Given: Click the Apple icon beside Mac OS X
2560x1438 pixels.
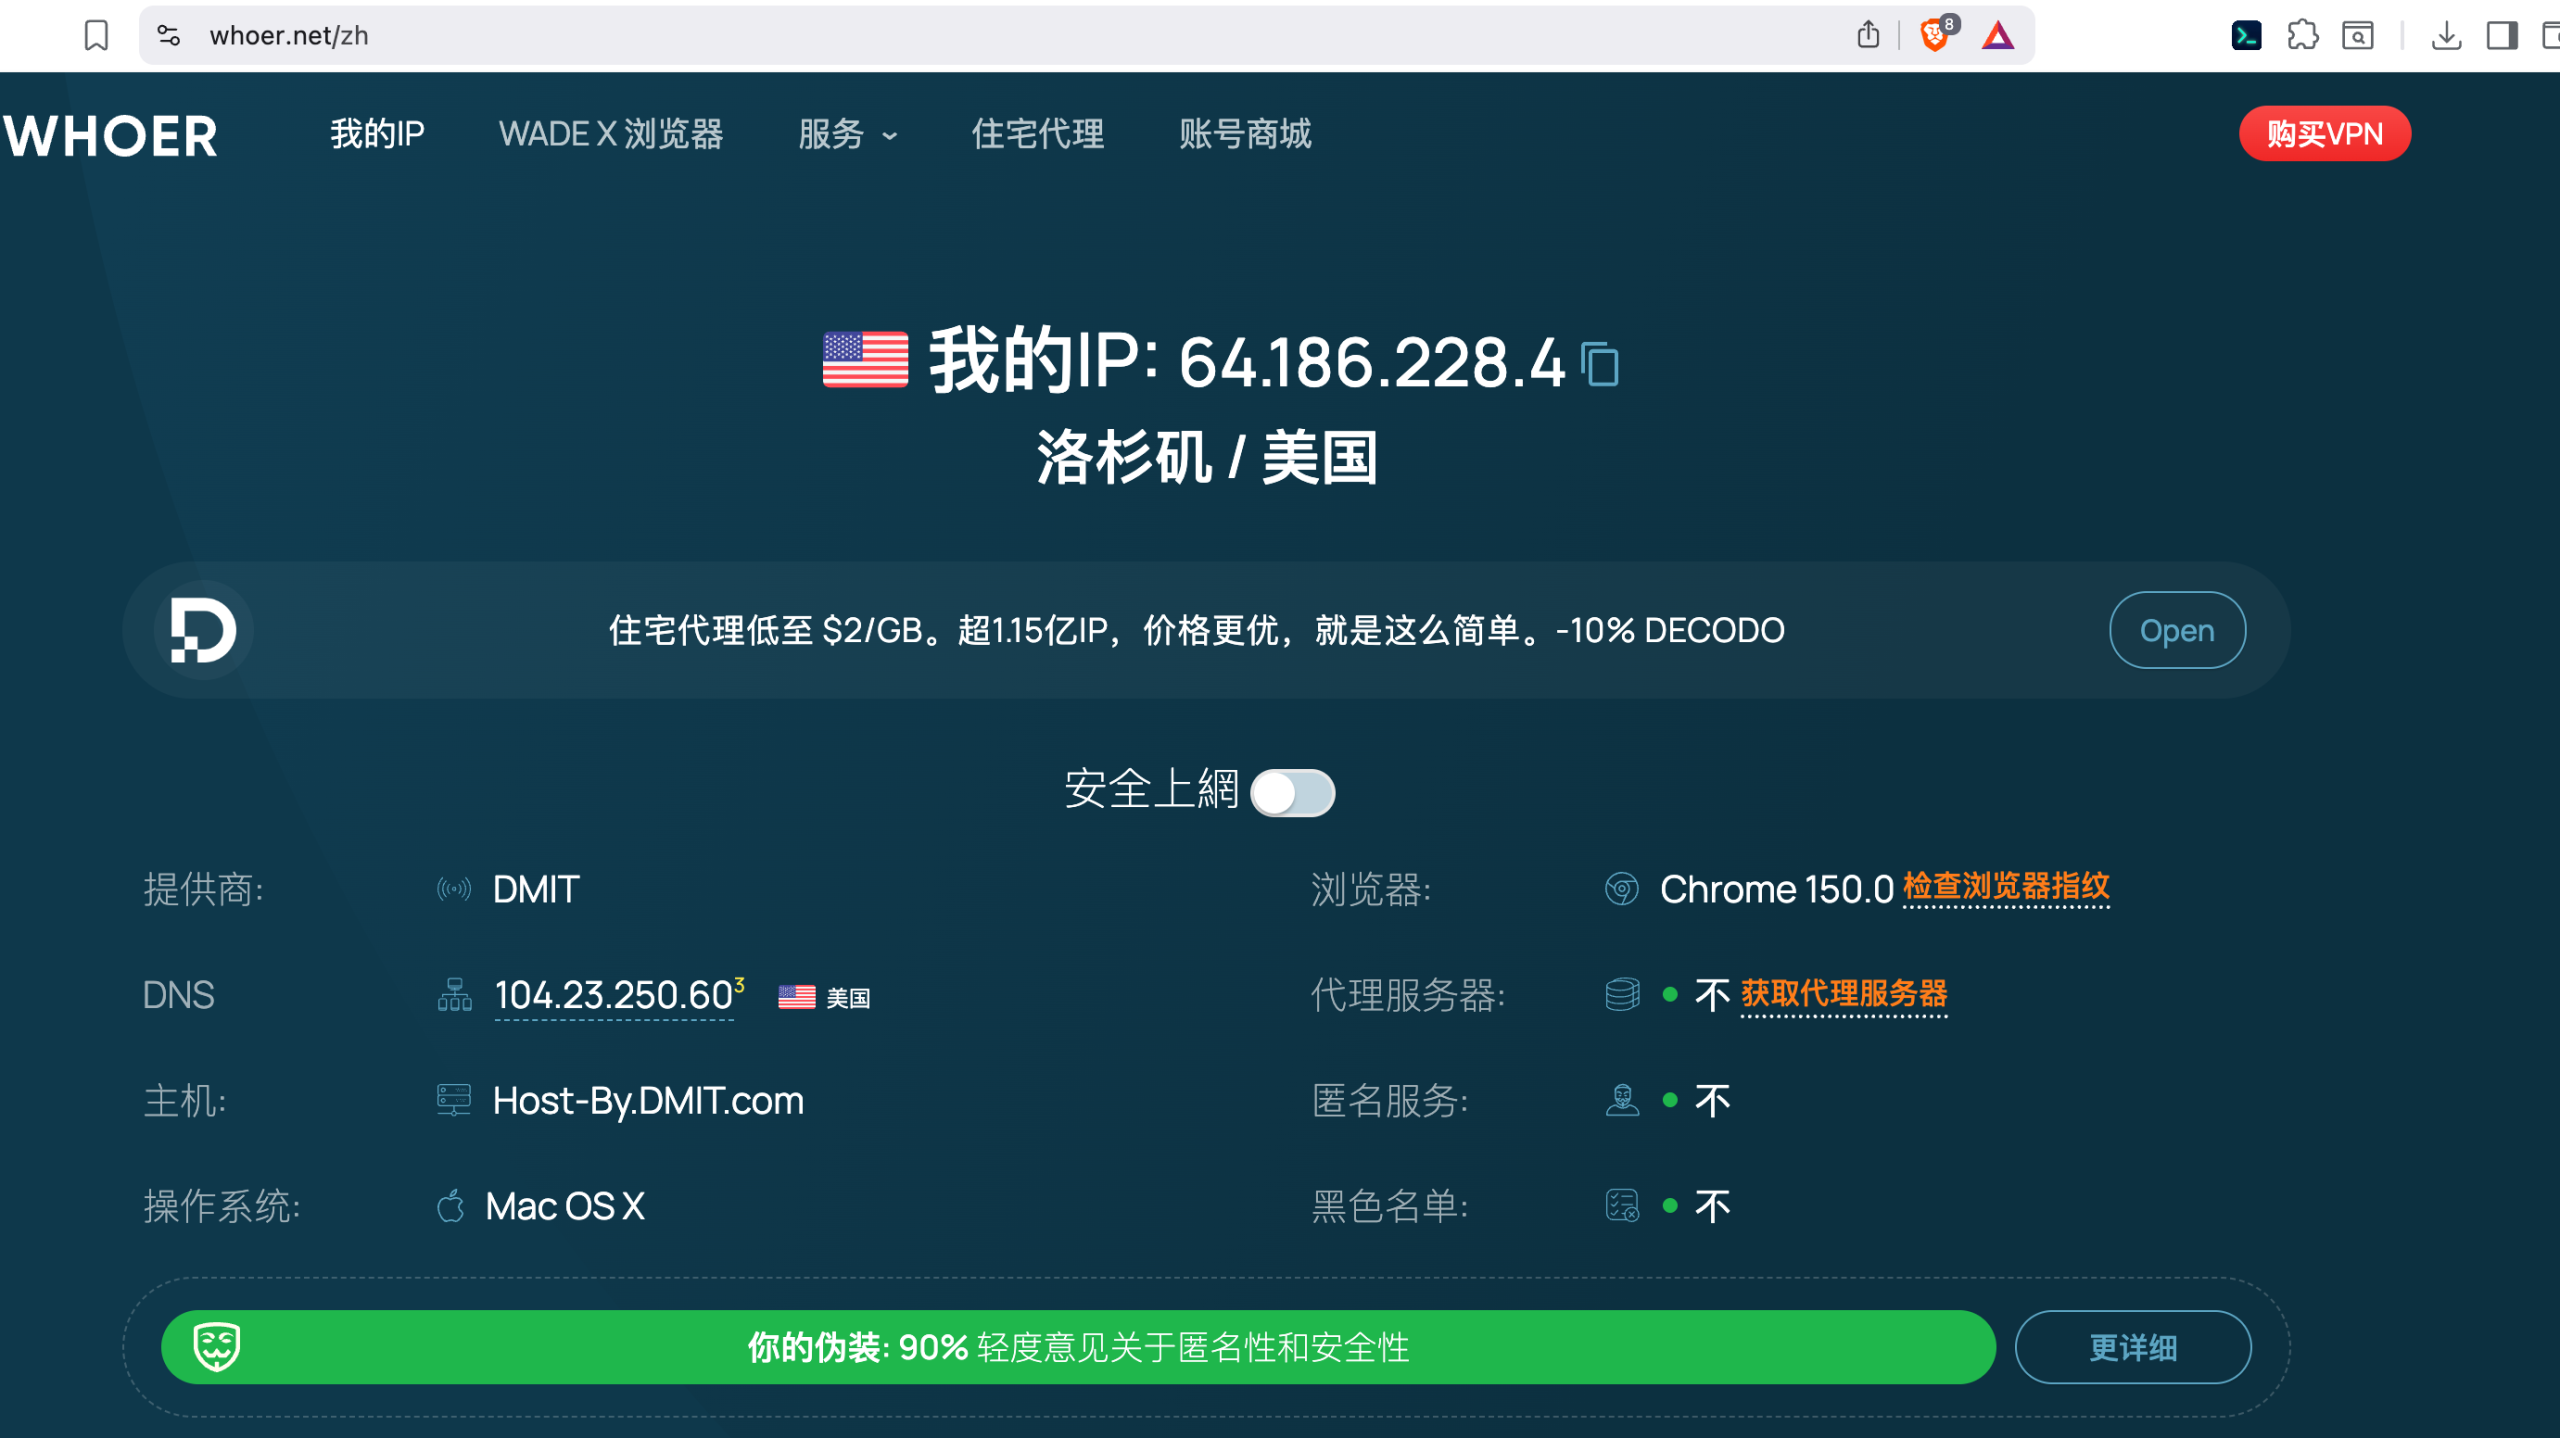Looking at the screenshot, I should 451,1206.
